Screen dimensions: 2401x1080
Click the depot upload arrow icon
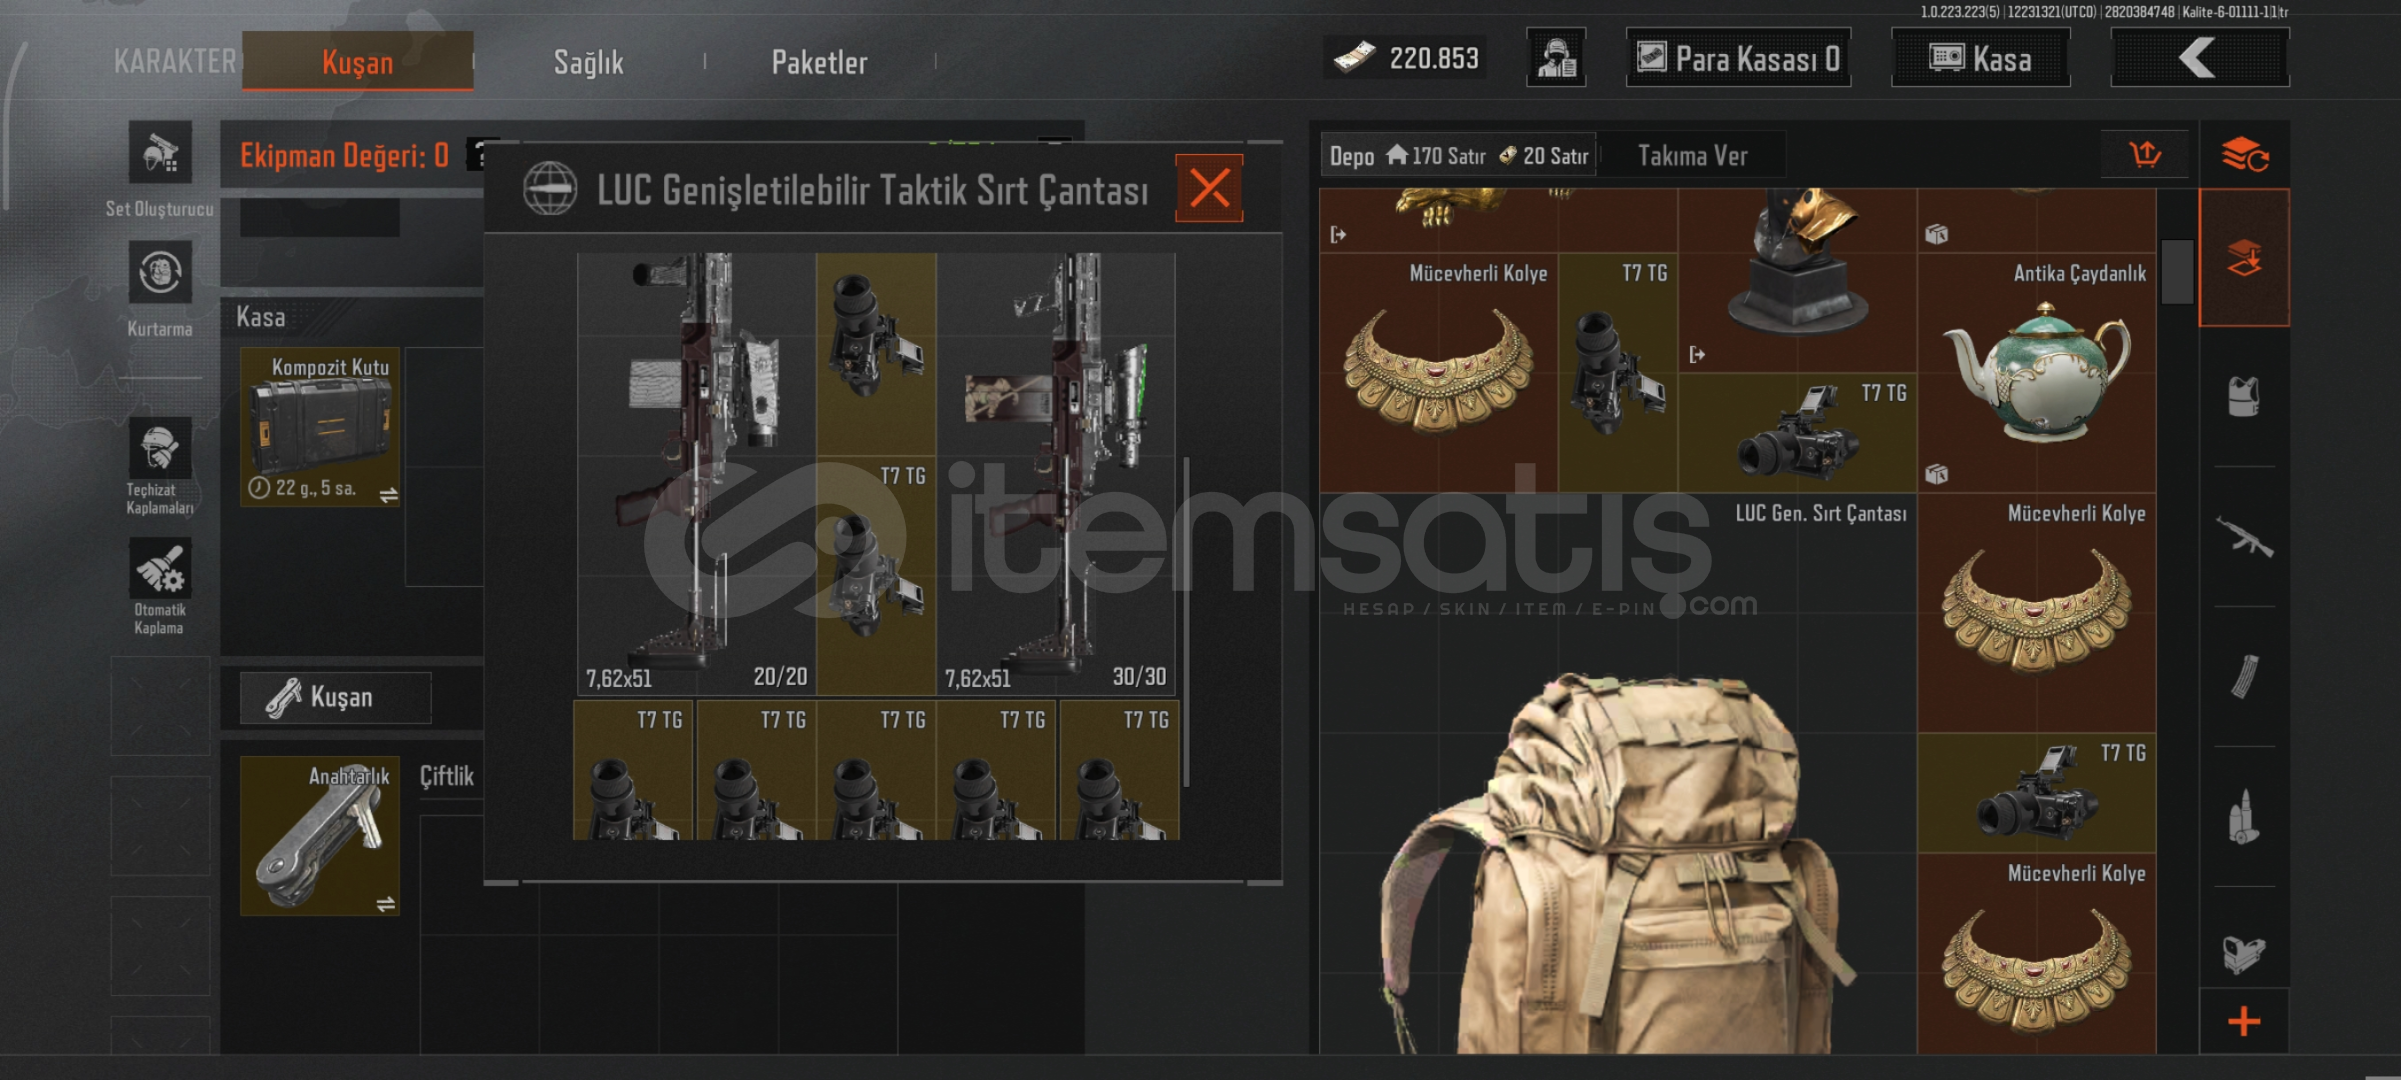2144,154
